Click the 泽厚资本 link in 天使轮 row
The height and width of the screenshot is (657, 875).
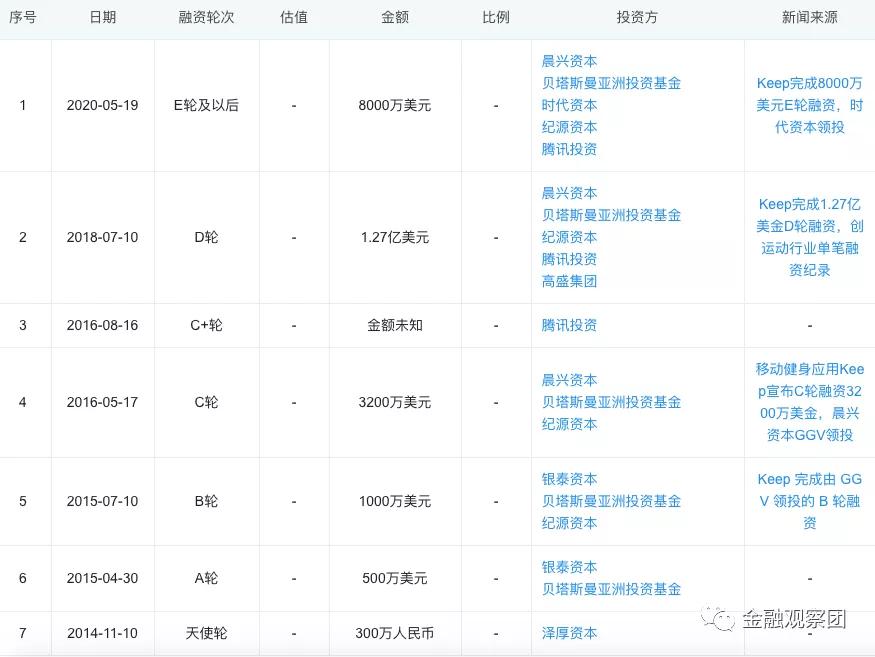pos(570,632)
